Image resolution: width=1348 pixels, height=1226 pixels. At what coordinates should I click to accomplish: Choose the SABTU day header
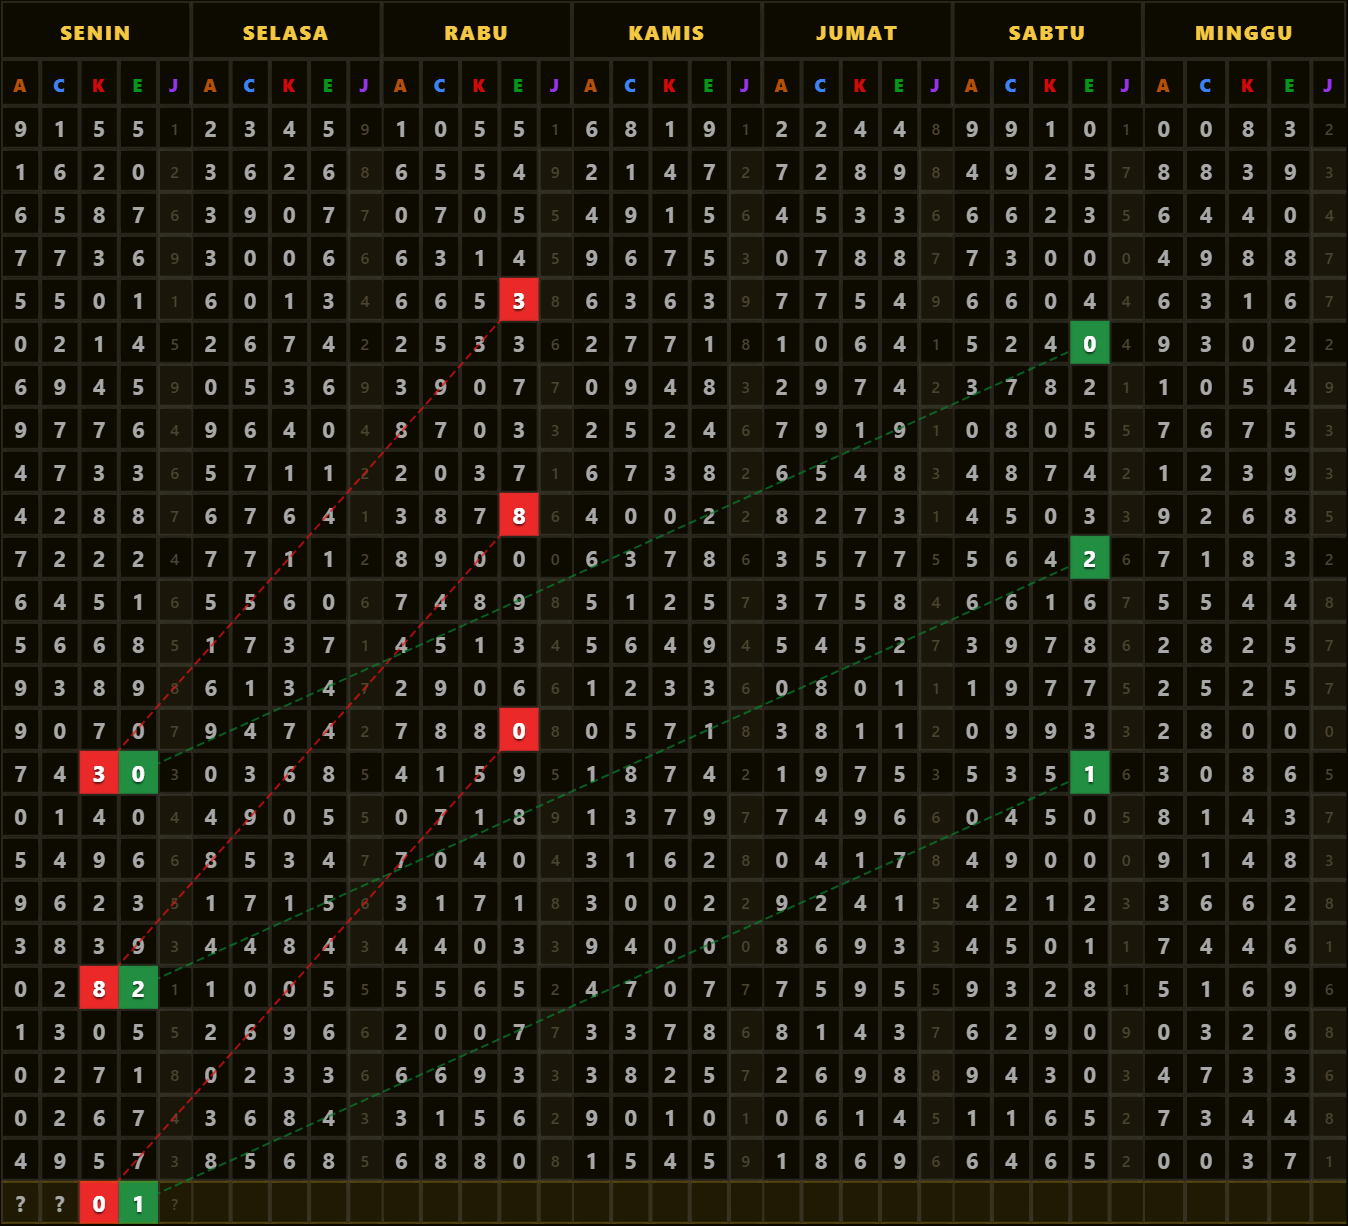1047,33
